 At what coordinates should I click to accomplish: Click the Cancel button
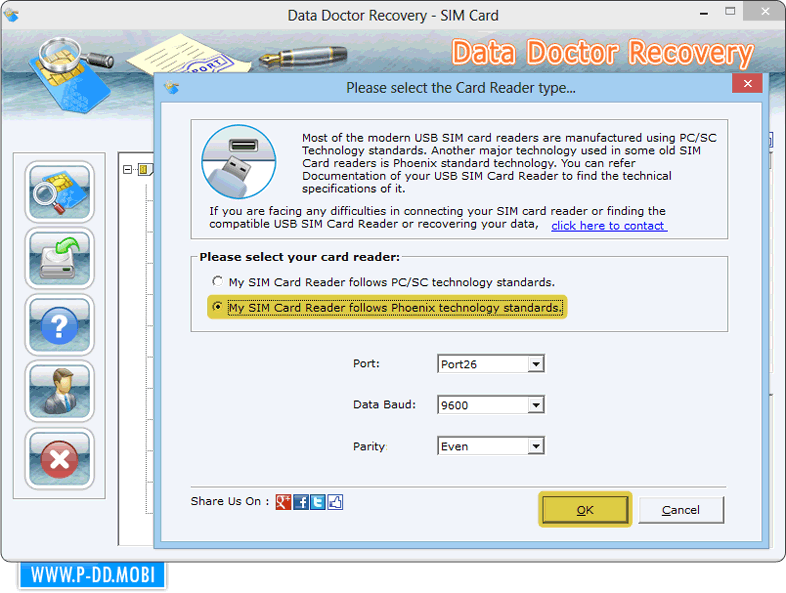(x=681, y=510)
